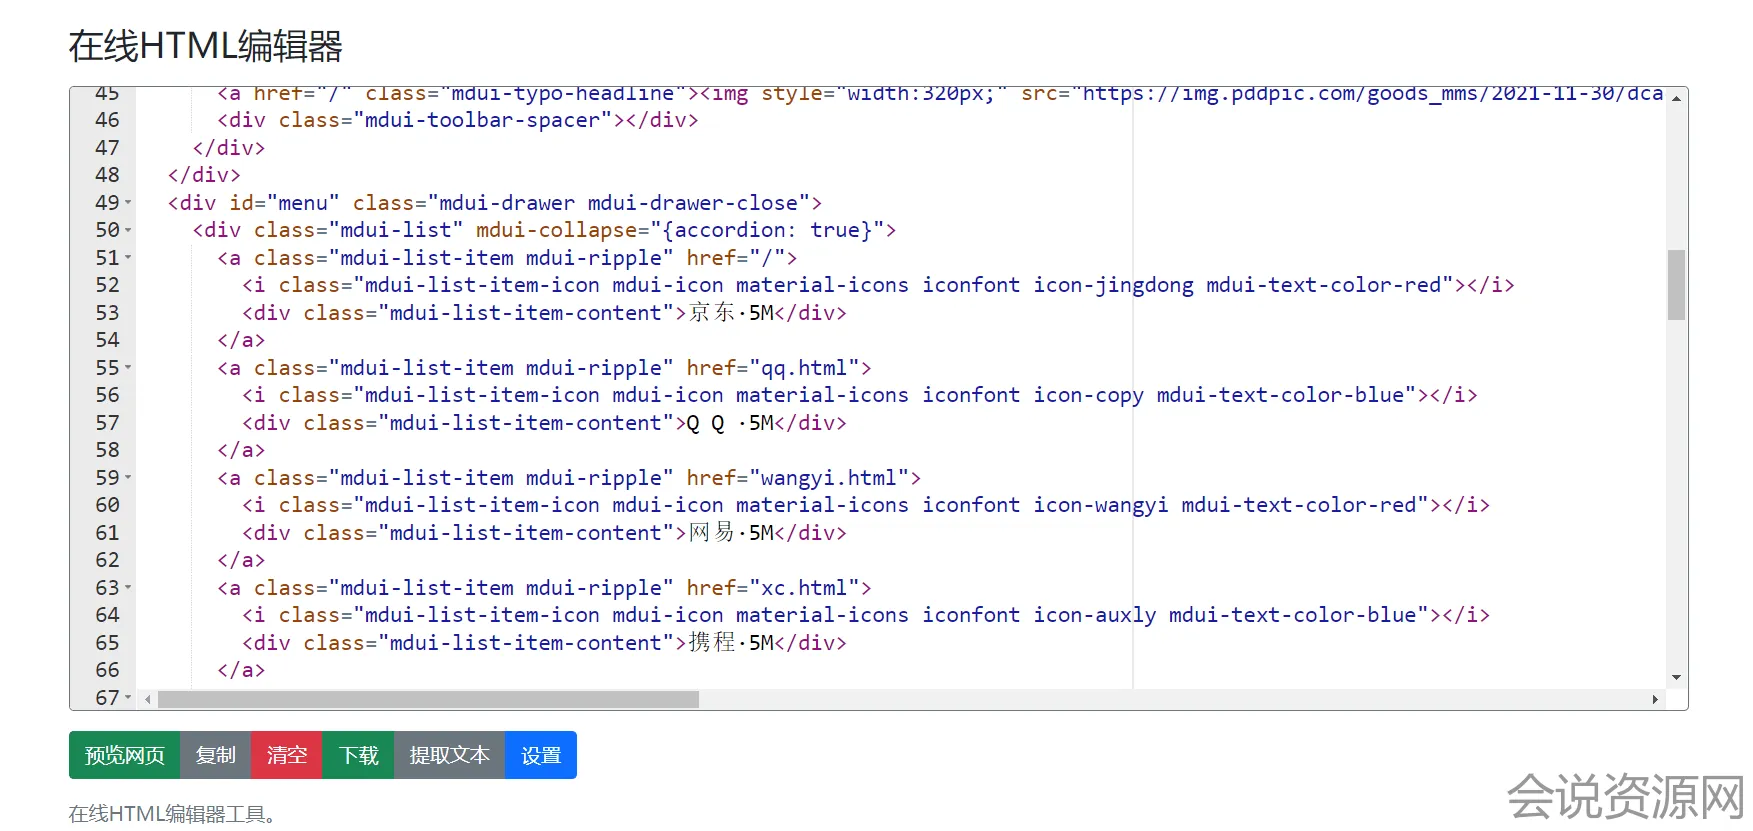Viewport: 1753px width, 831px height.
Task: Click the horizontal scrollbar right arrow
Action: [1655, 700]
